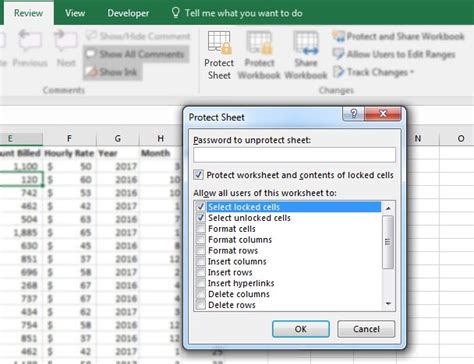Image resolution: width=474 pixels, height=364 pixels.
Task: Check the Delete columns option
Action: (x=201, y=294)
